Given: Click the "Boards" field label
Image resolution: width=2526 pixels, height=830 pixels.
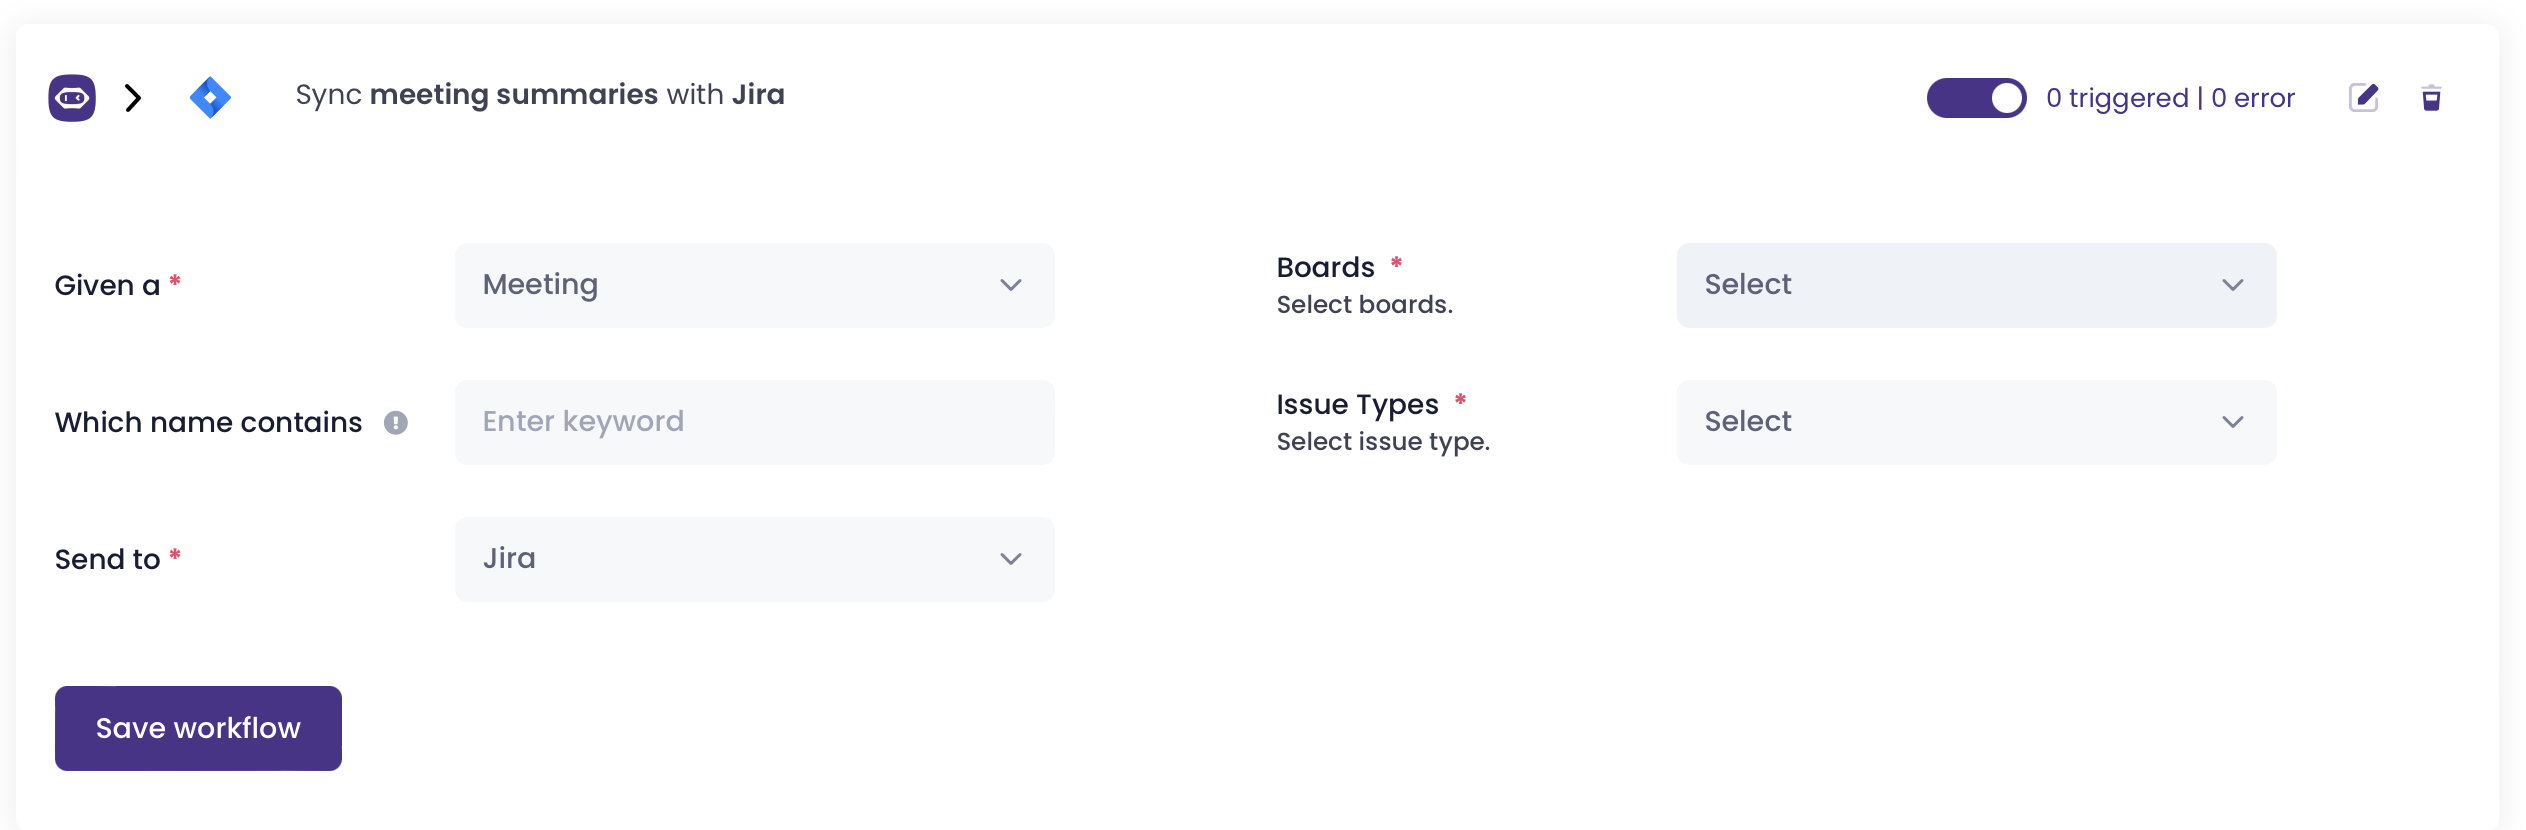Looking at the screenshot, I should point(1325,268).
